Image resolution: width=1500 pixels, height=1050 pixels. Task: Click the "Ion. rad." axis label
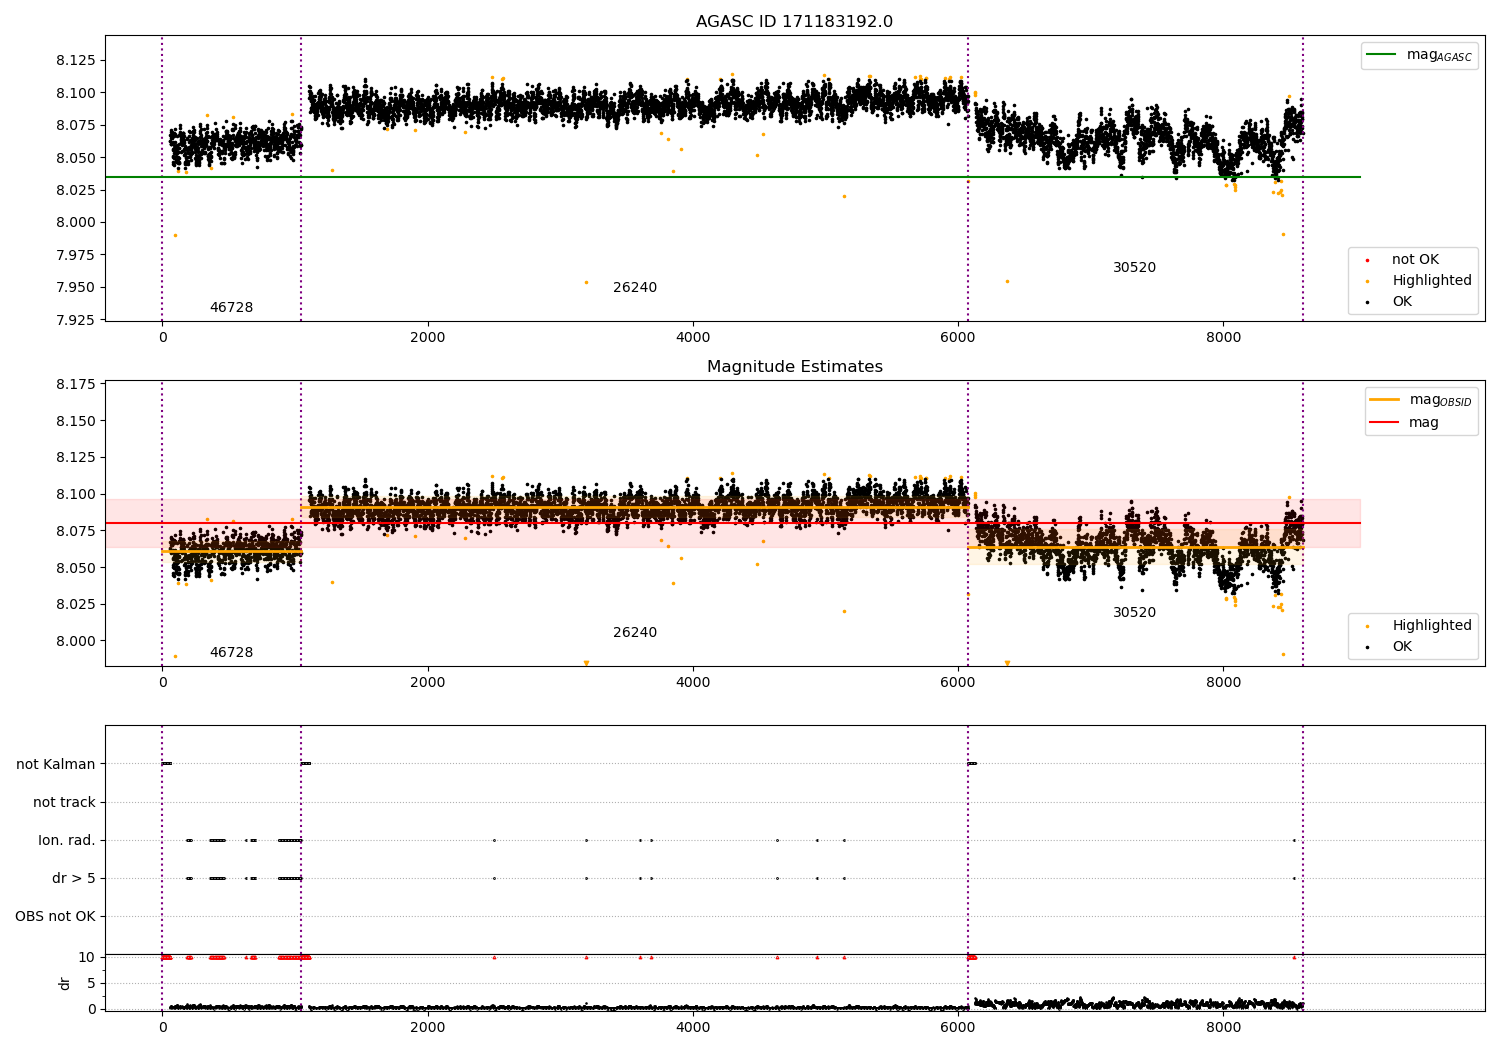(67, 841)
